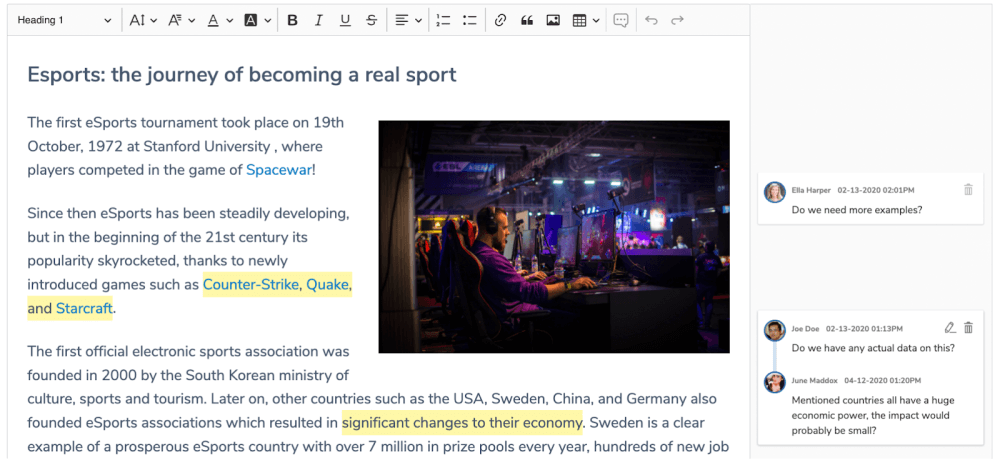Click the name 'Joe Doe'

805,328
